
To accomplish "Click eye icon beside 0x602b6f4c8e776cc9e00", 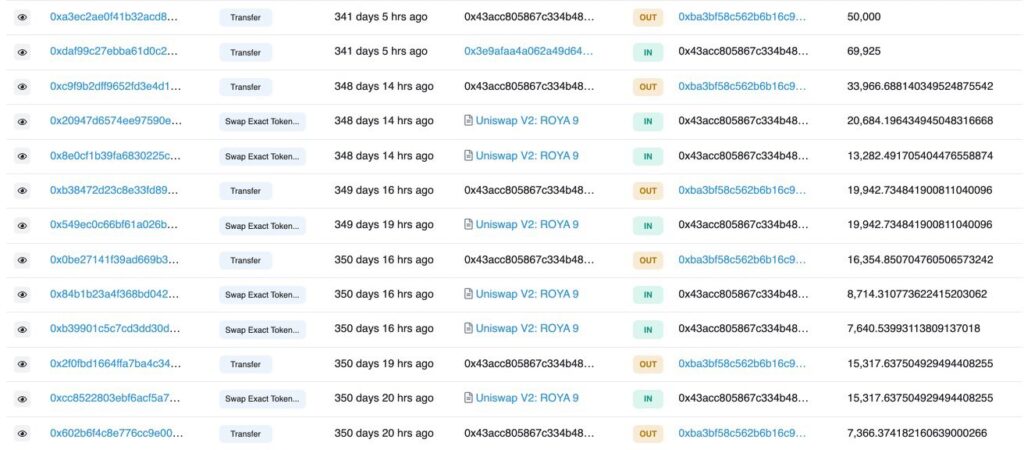I will [x=22, y=433].
